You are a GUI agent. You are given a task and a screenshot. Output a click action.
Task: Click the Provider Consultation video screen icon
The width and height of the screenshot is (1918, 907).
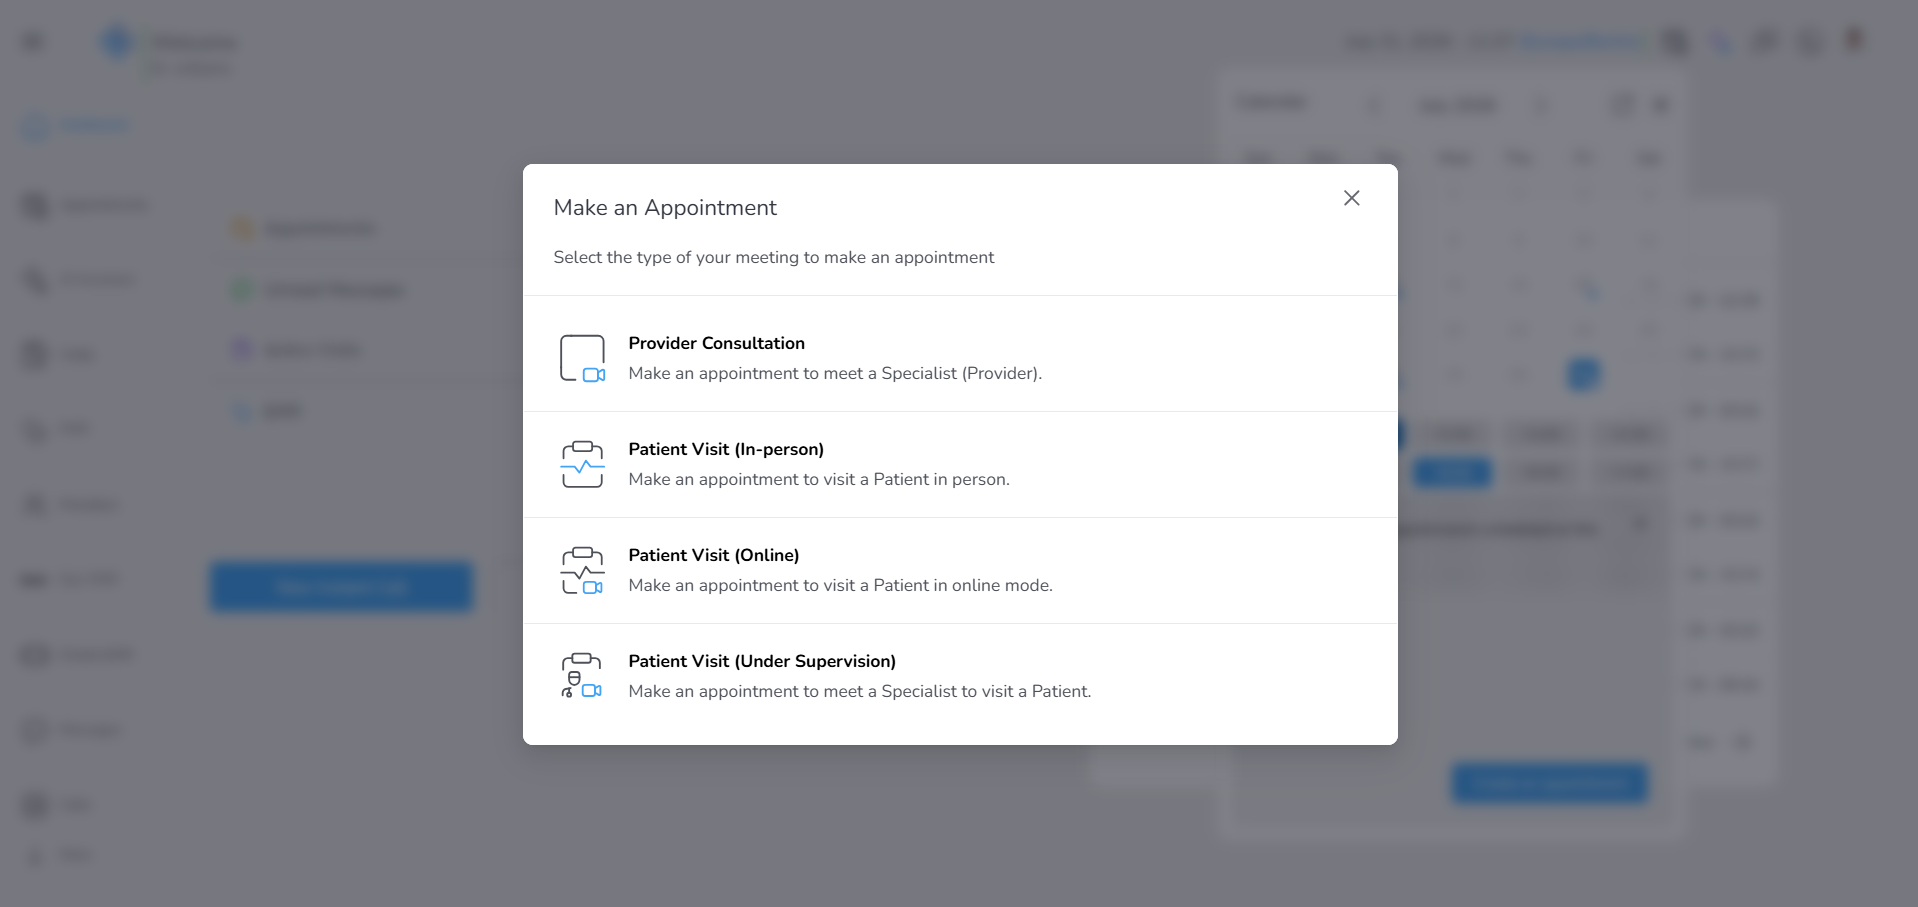coord(582,359)
